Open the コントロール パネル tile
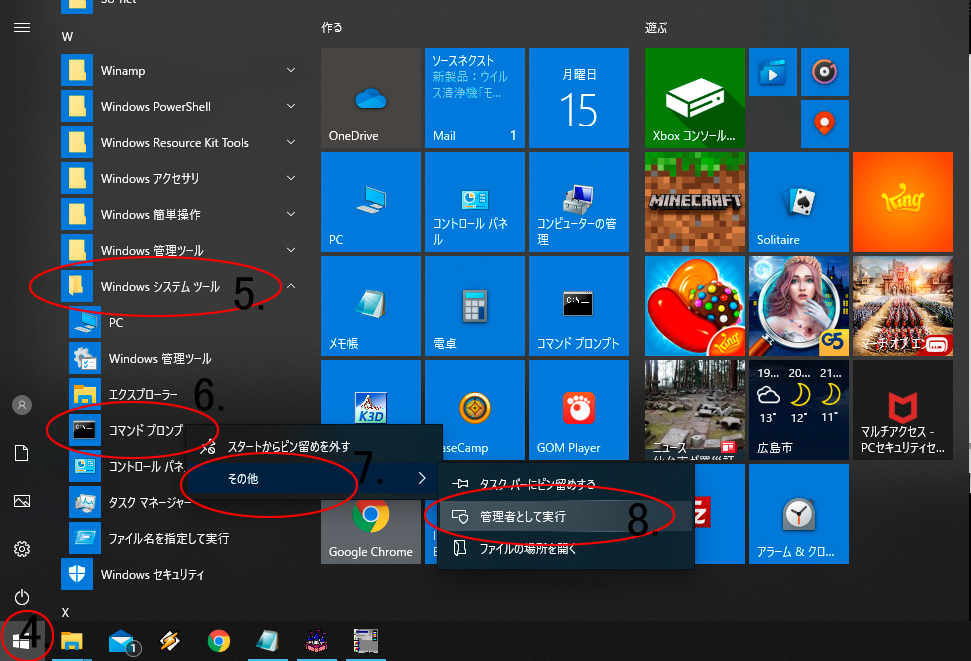The image size is (971, 661). point(474,202)
